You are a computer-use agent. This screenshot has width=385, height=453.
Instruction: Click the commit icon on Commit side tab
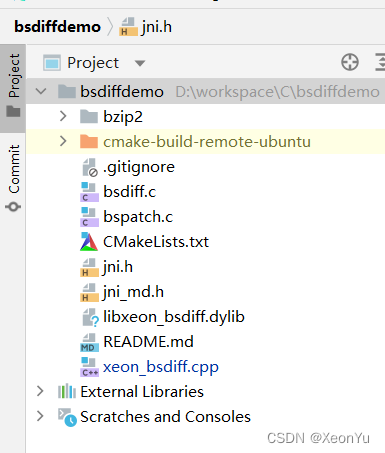tap(13, 207)
